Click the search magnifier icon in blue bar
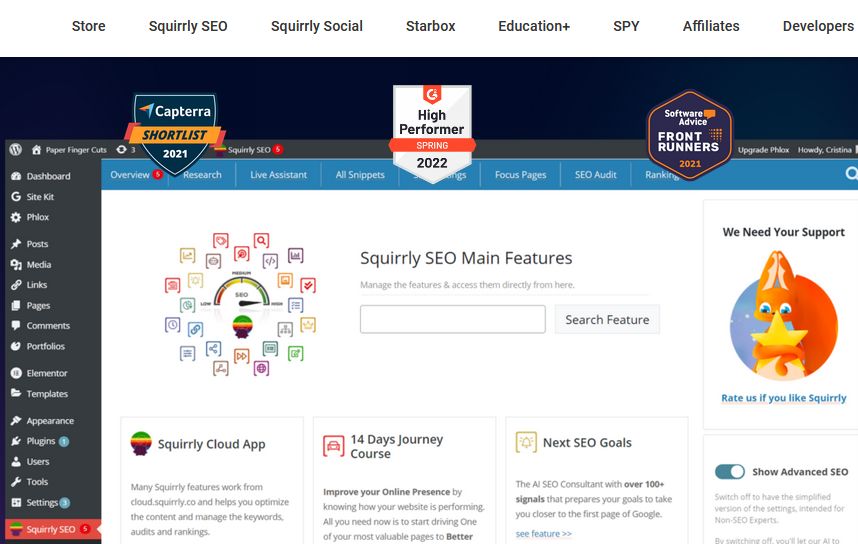858x544 pixels. [851, 173]
